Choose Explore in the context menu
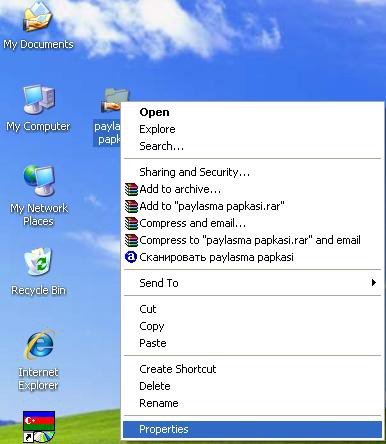Viewport: 386px width, 444px height. click(x=252, y=129)
